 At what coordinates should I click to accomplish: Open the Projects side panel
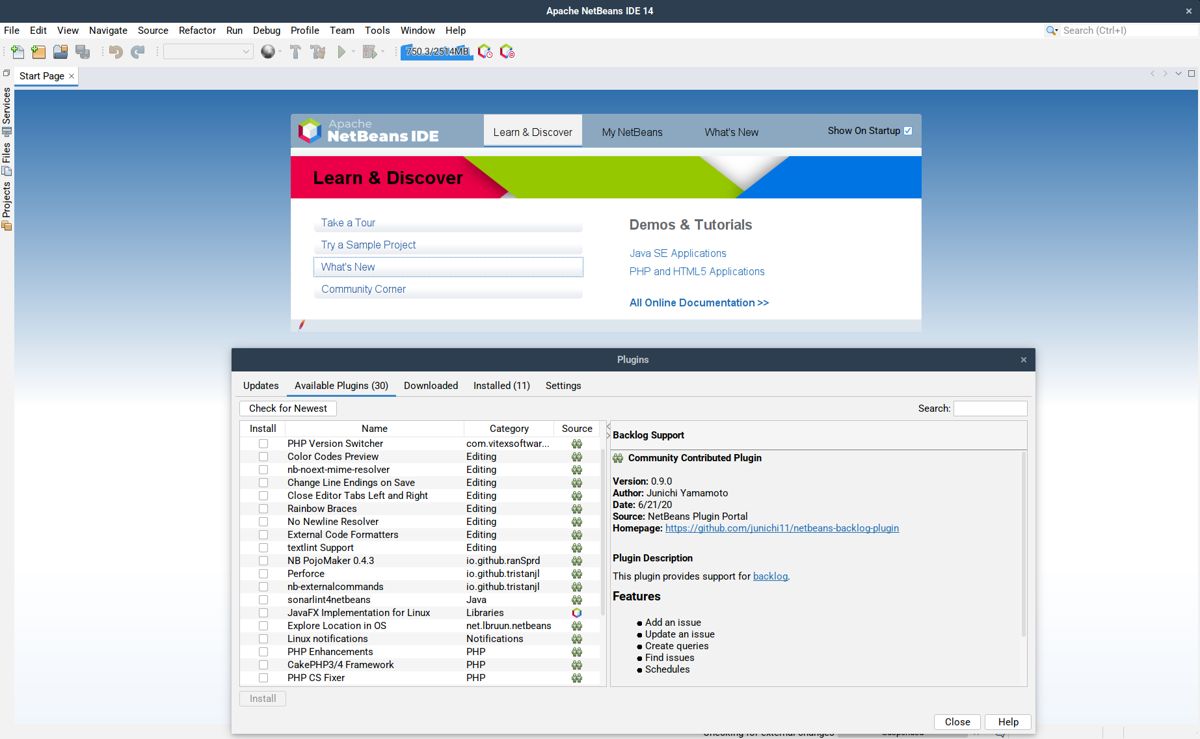(x=6, y=206)
